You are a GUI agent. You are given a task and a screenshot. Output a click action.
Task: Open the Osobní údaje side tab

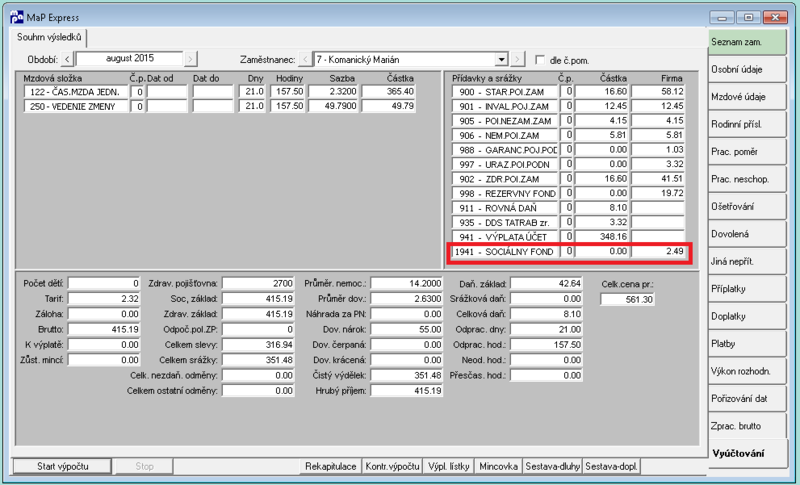(x=747, y=69)
